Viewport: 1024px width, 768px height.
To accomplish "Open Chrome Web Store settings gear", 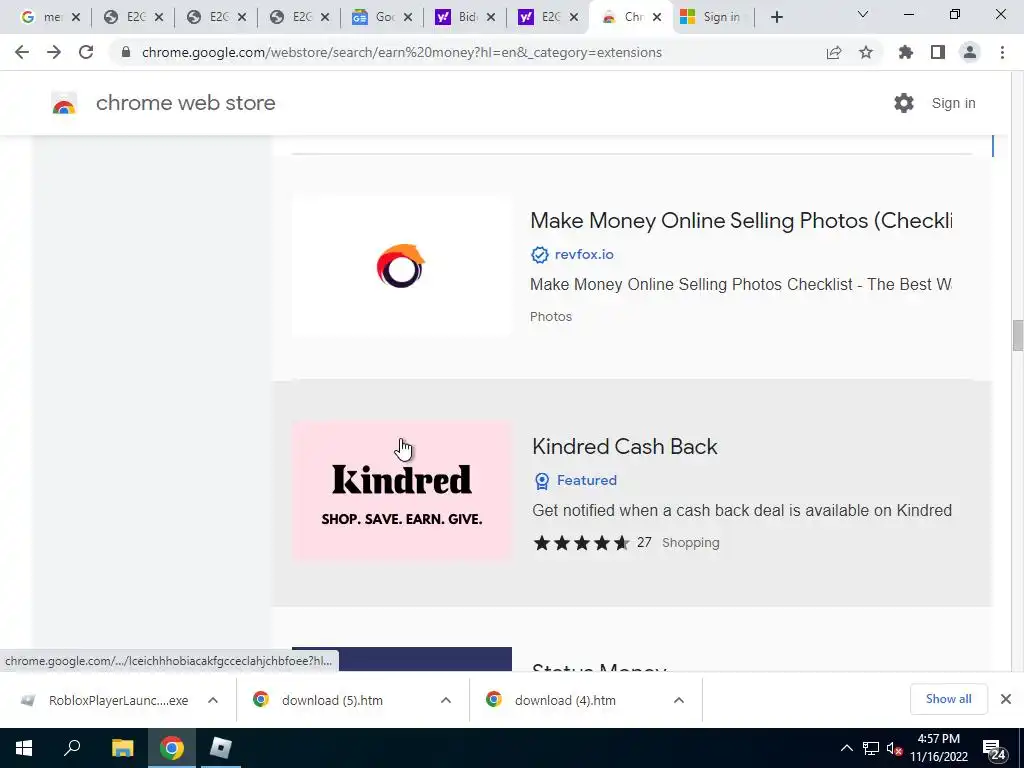I will tap(904, 103).
